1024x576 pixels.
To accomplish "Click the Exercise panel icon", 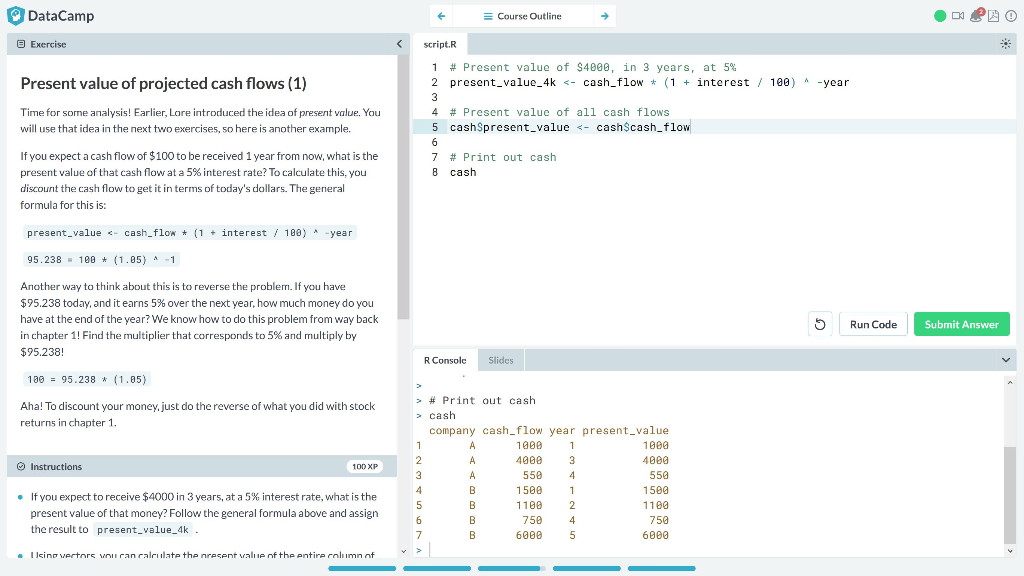I will (x=22, y=43).
